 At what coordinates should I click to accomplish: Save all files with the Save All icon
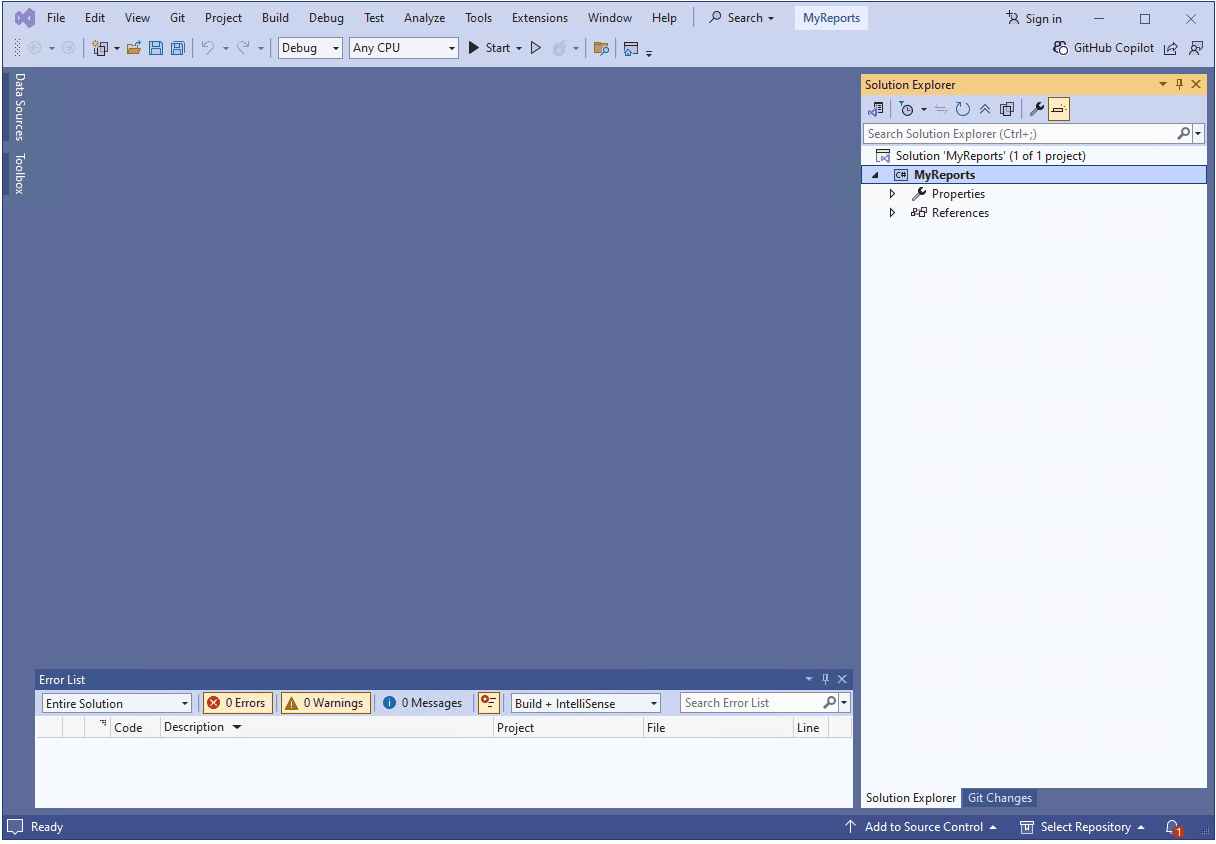pyautogui.click(x=178, y=48)
